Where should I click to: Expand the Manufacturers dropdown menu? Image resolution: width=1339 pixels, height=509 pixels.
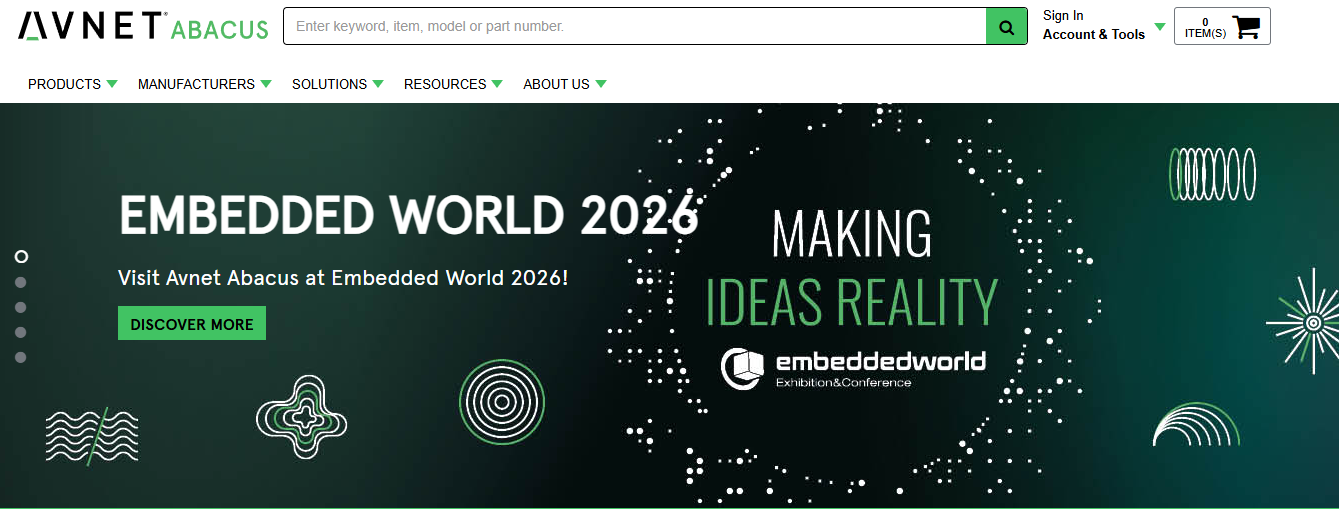204,84
